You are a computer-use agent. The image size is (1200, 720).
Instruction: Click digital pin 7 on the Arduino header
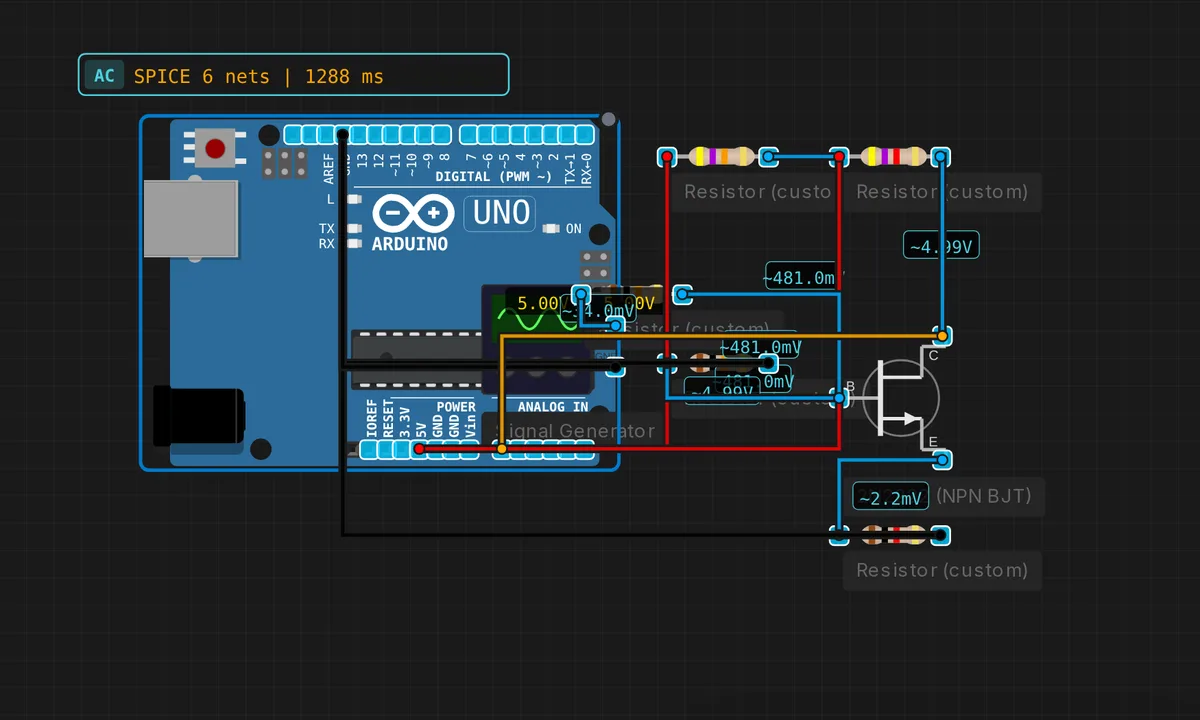pyautogui.click(x=468, y=134)
